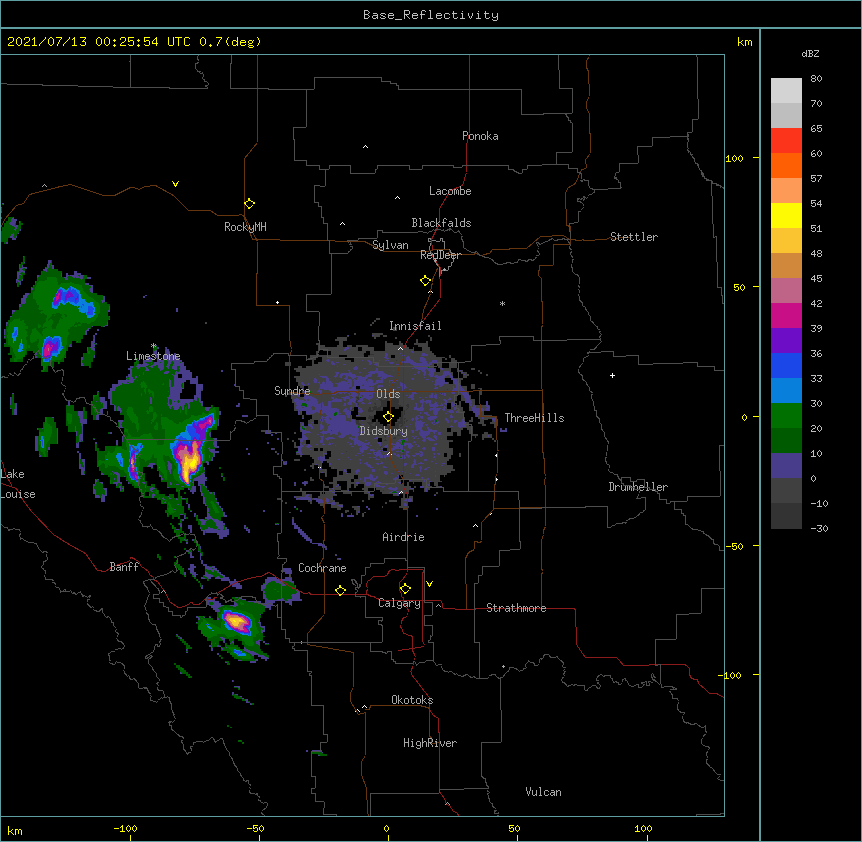
Task: Click the Vulcan label
Action: (x=543, y=792)
